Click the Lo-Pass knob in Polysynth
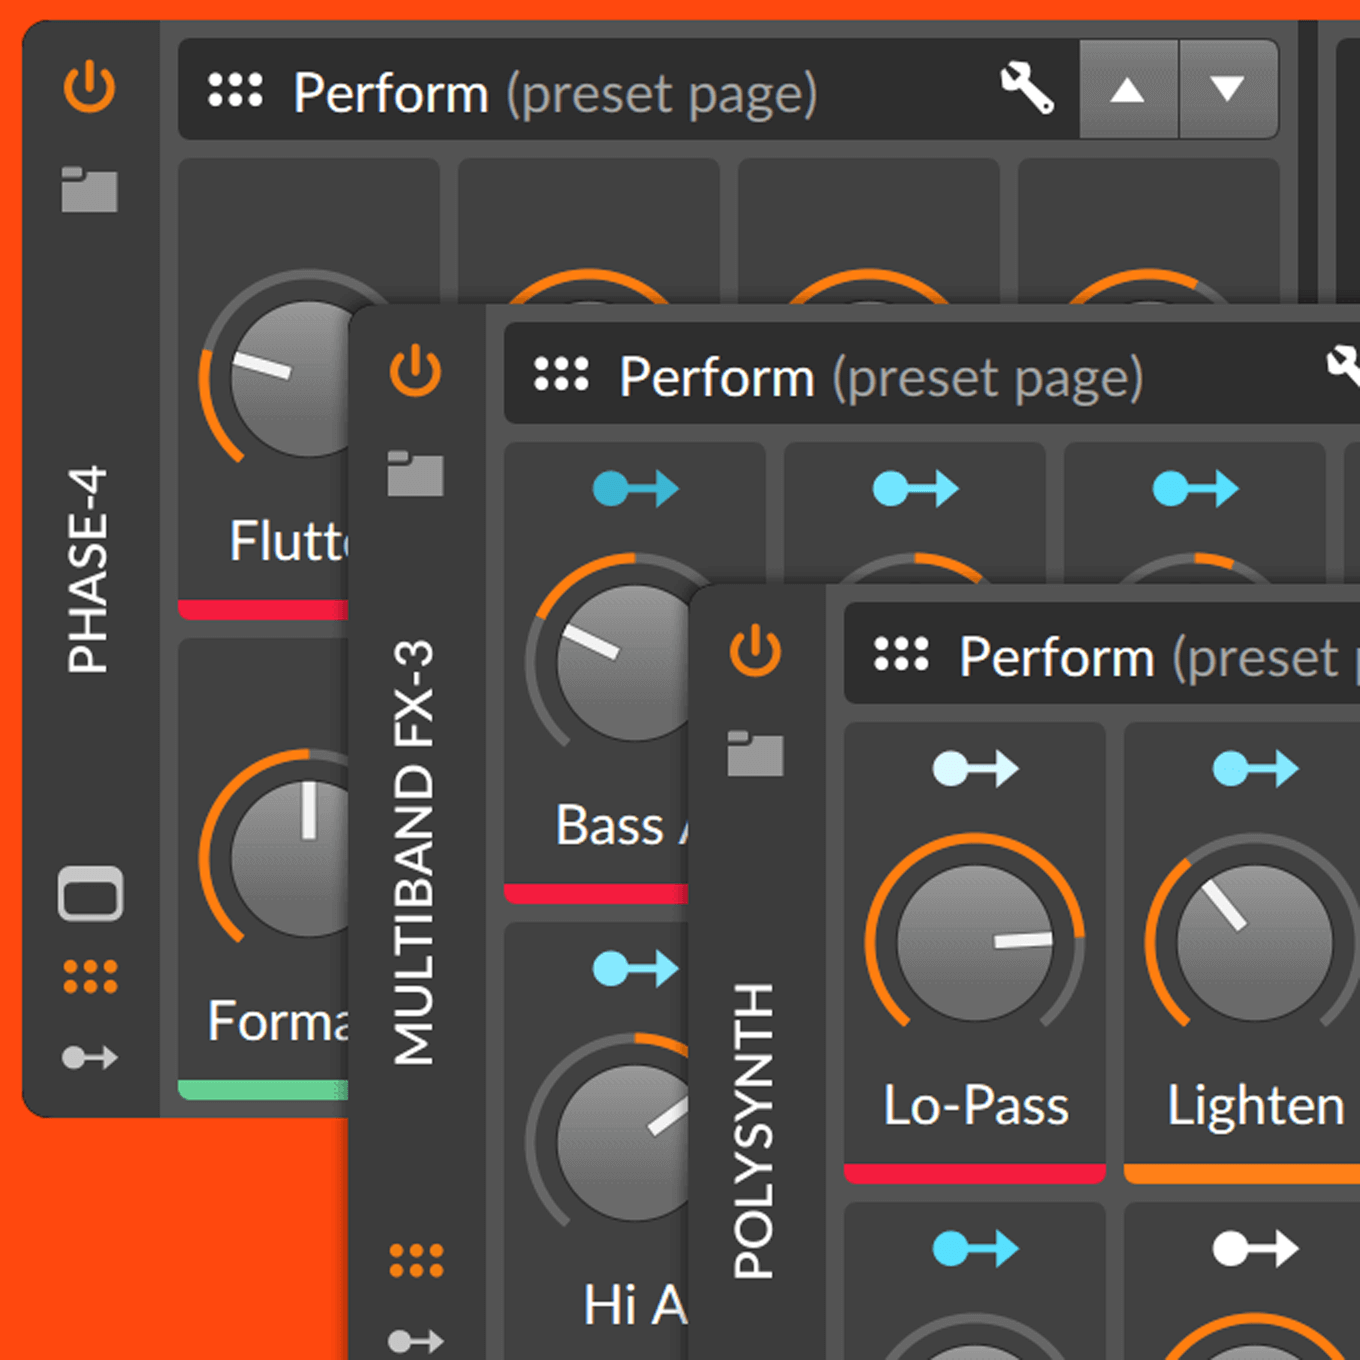This screenshot has height=1360, width=1360. [x=975, y=942]
